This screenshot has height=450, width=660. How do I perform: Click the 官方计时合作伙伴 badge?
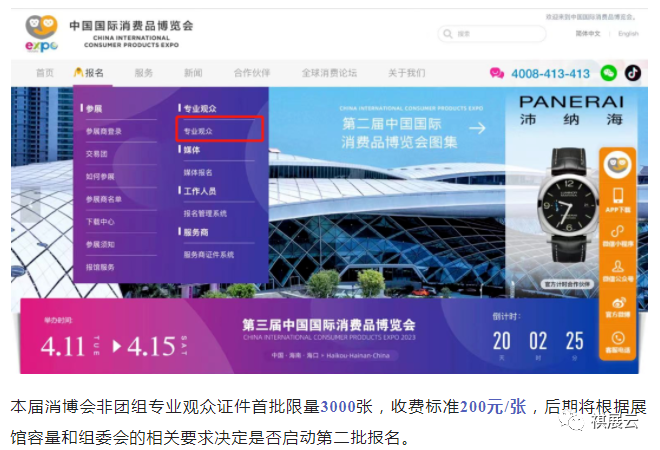click(x=567, y=284)
